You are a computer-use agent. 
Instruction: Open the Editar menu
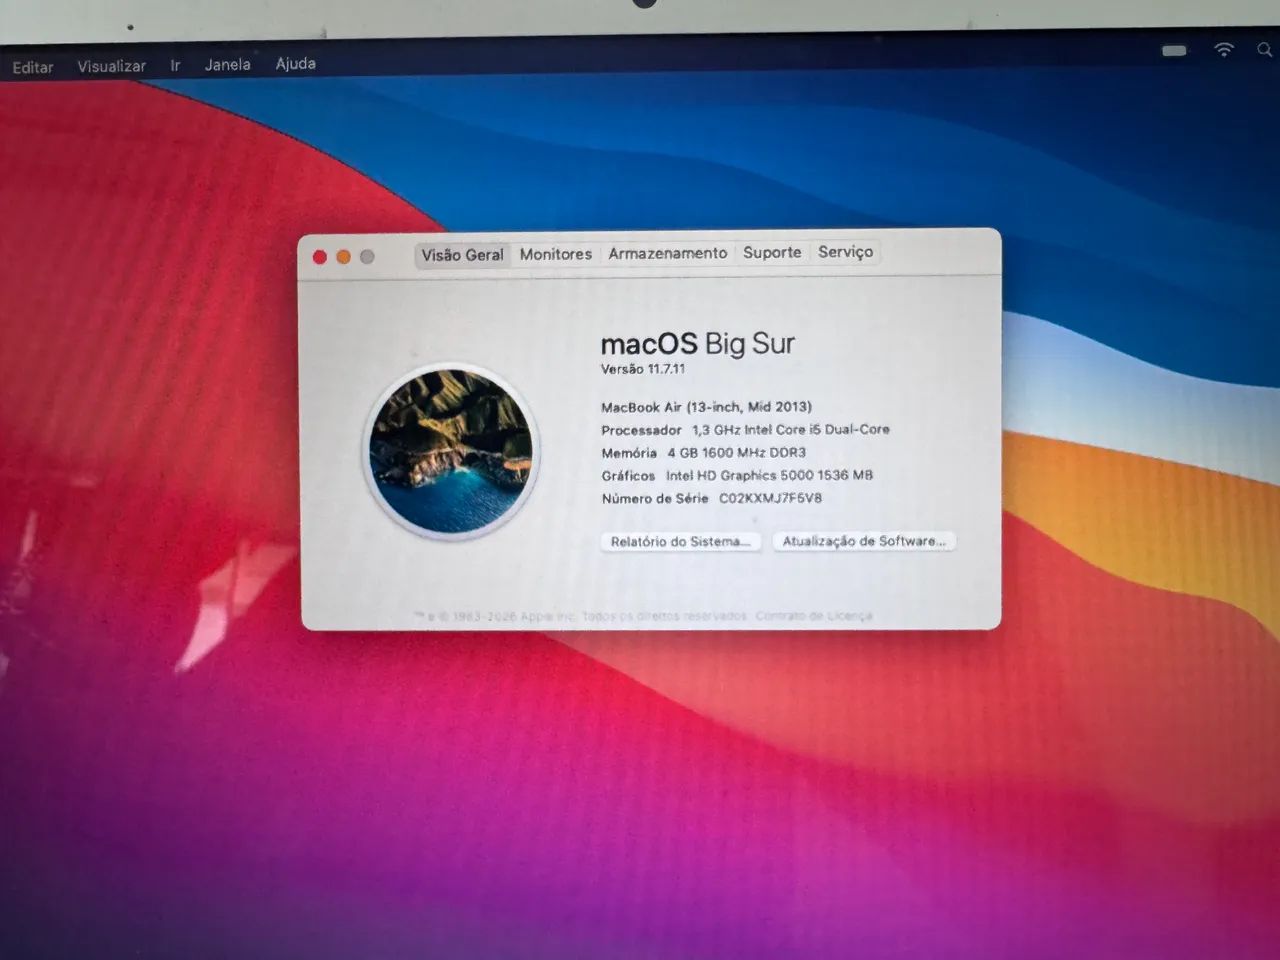click(33, 67)
